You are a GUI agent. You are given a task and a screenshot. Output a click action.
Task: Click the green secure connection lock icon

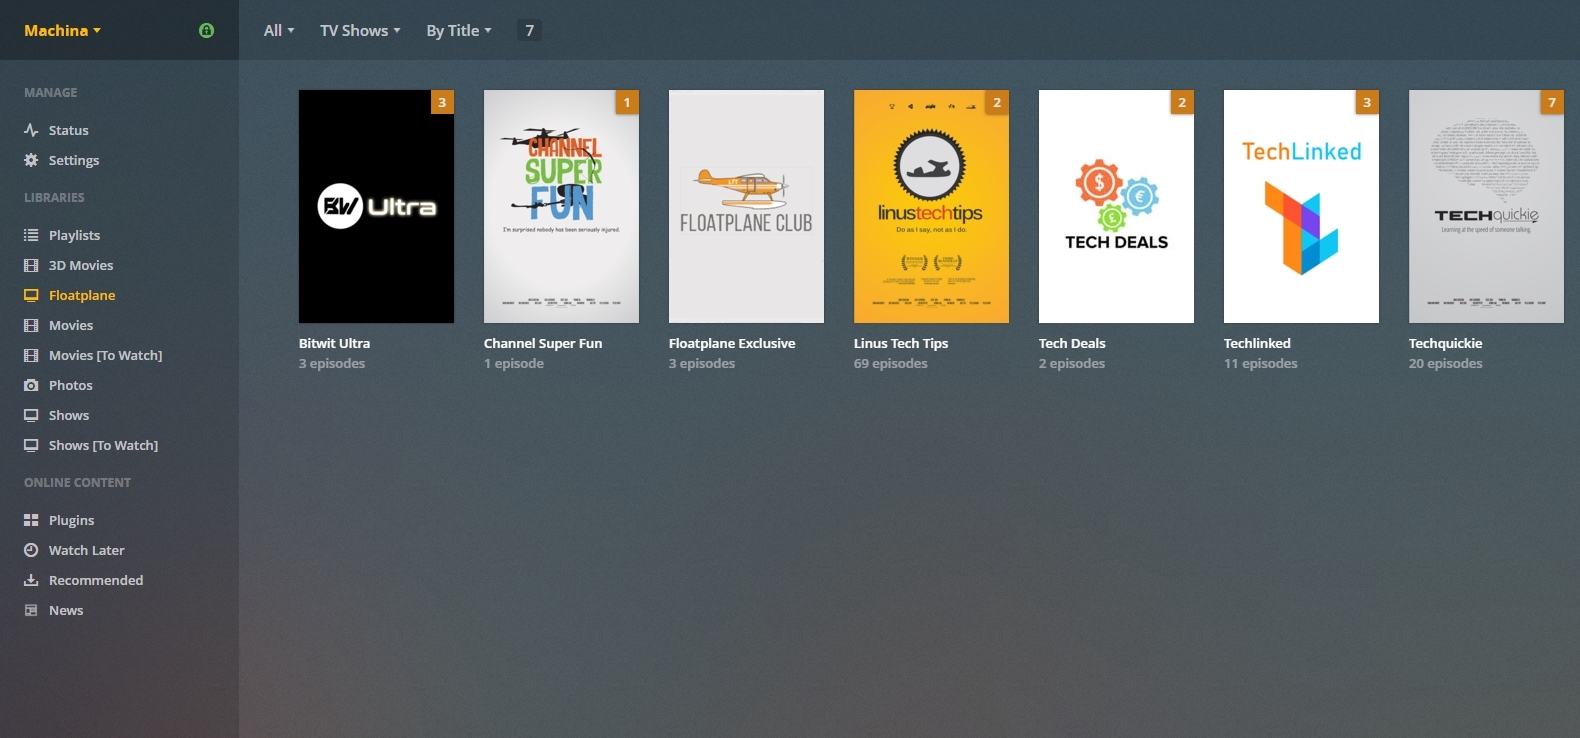pos(206,31)
